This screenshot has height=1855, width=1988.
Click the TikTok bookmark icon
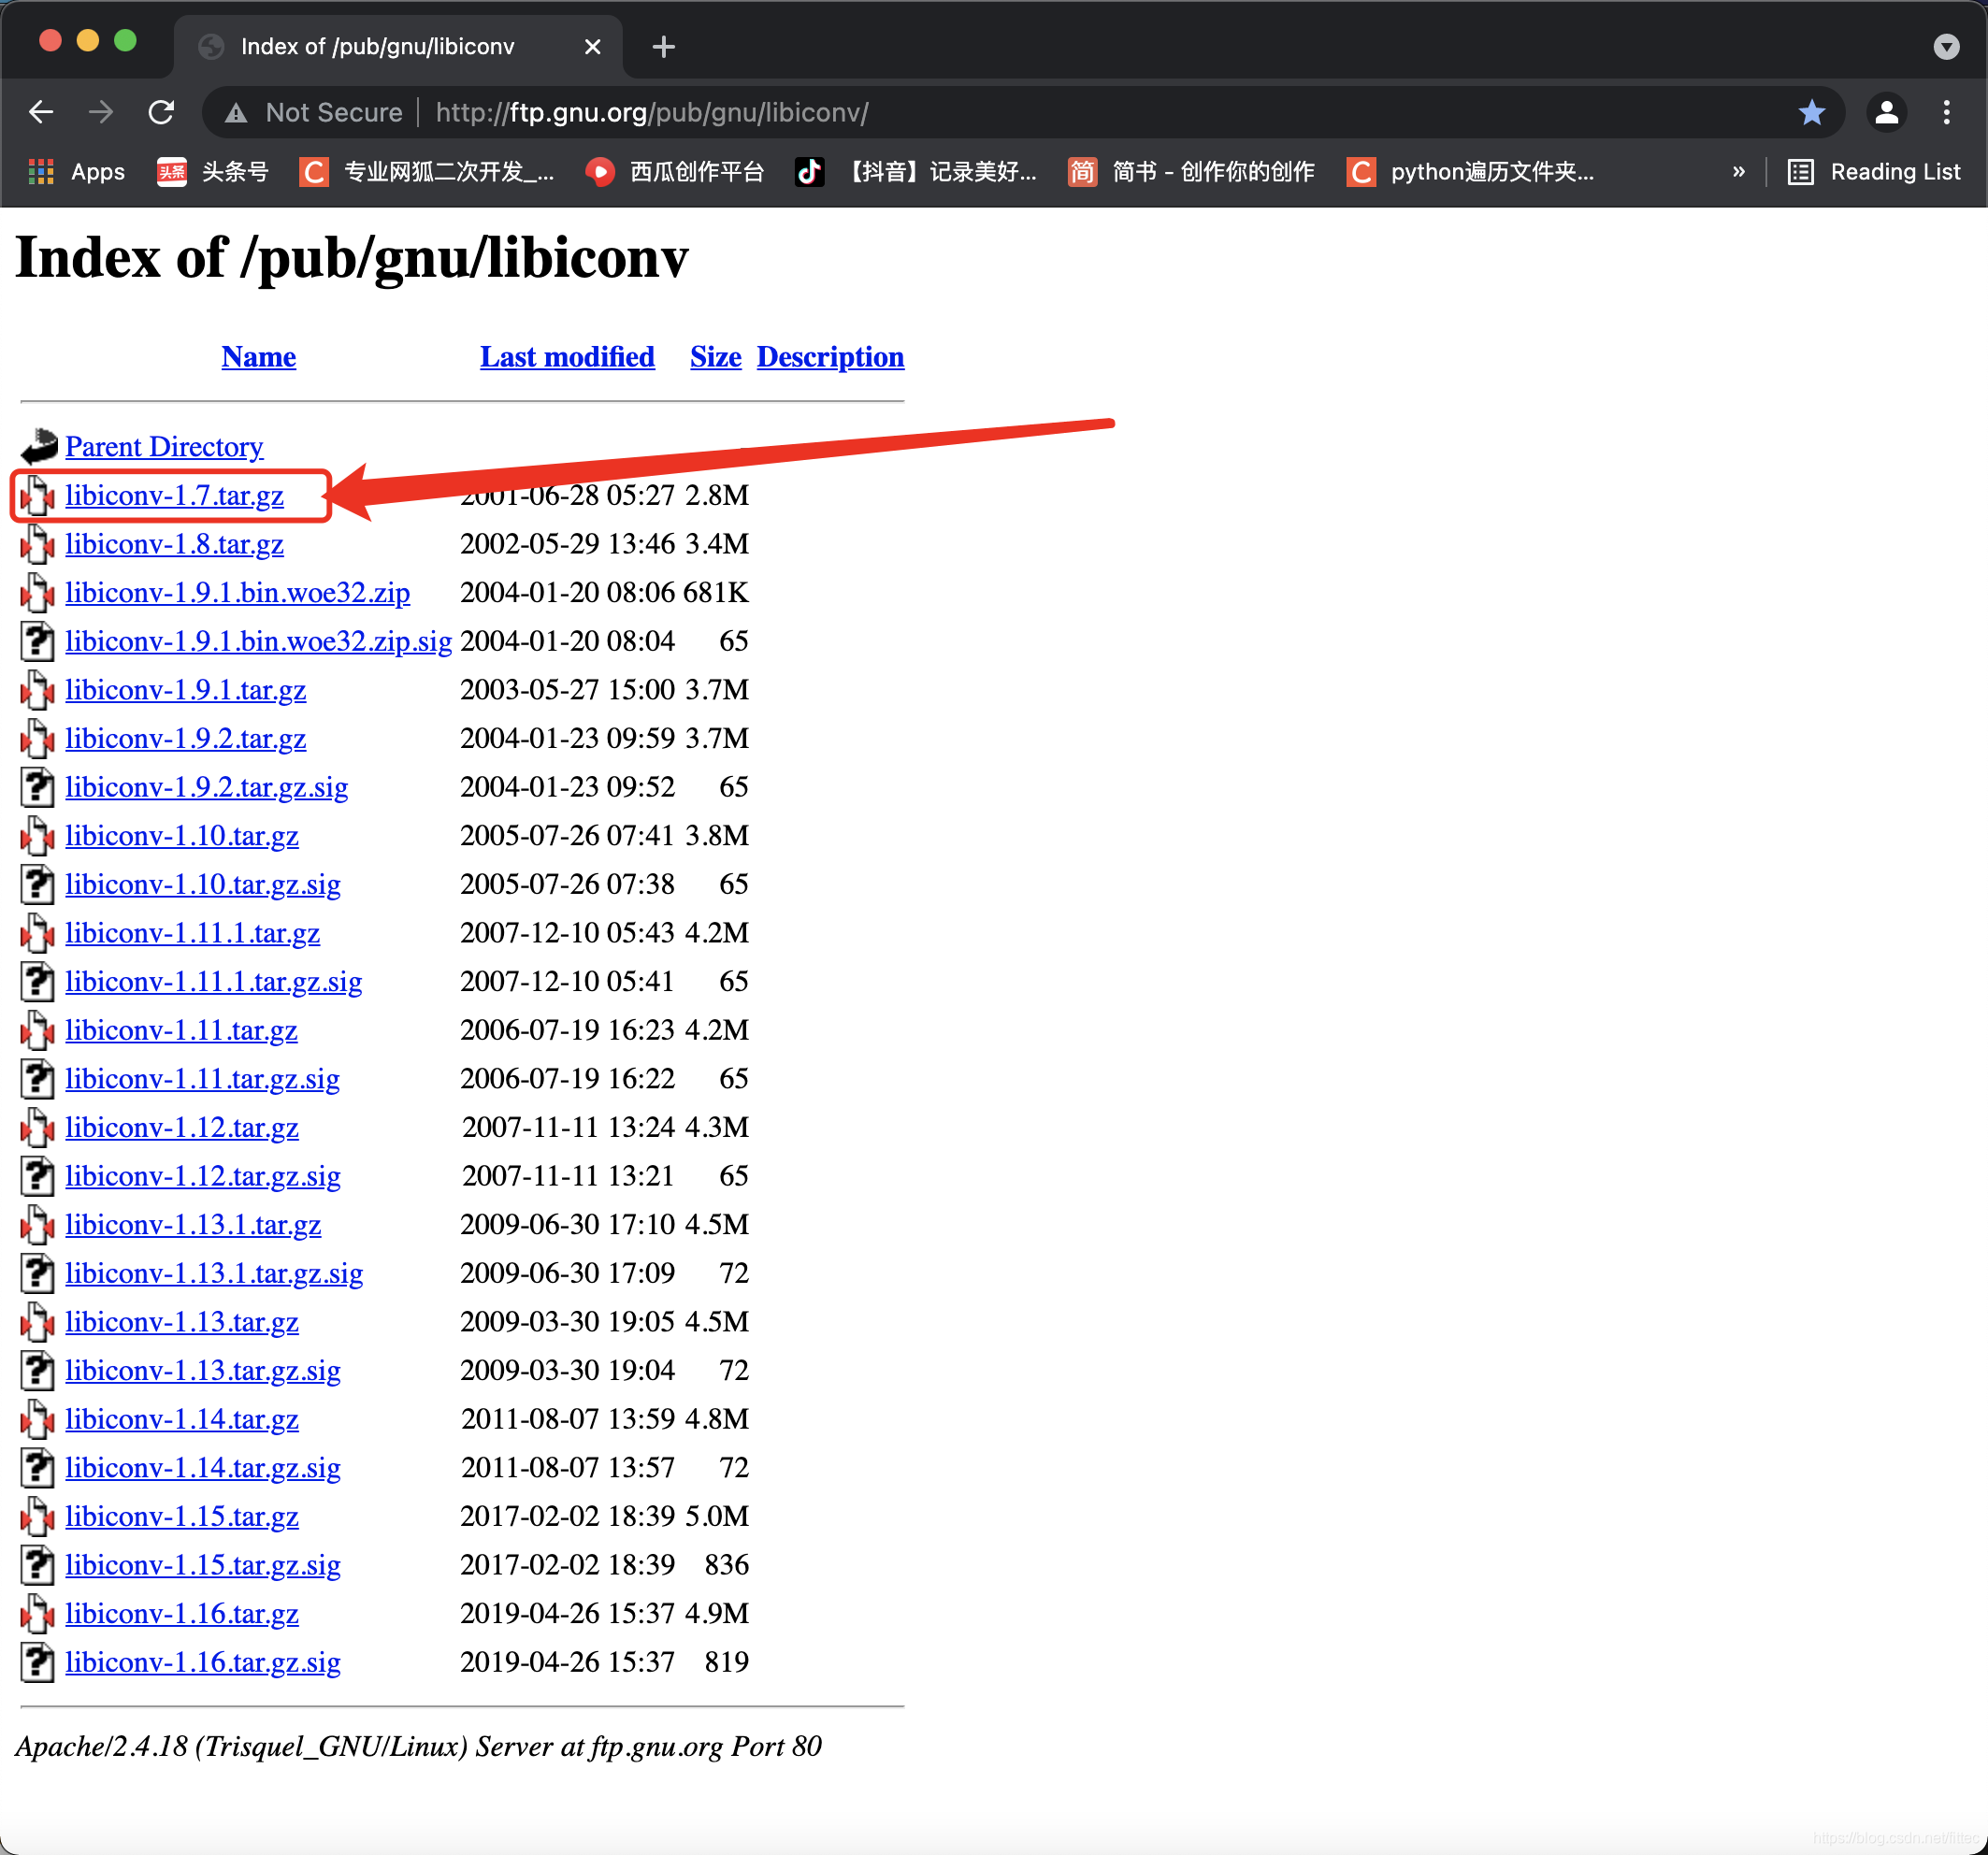click(809, 172)
